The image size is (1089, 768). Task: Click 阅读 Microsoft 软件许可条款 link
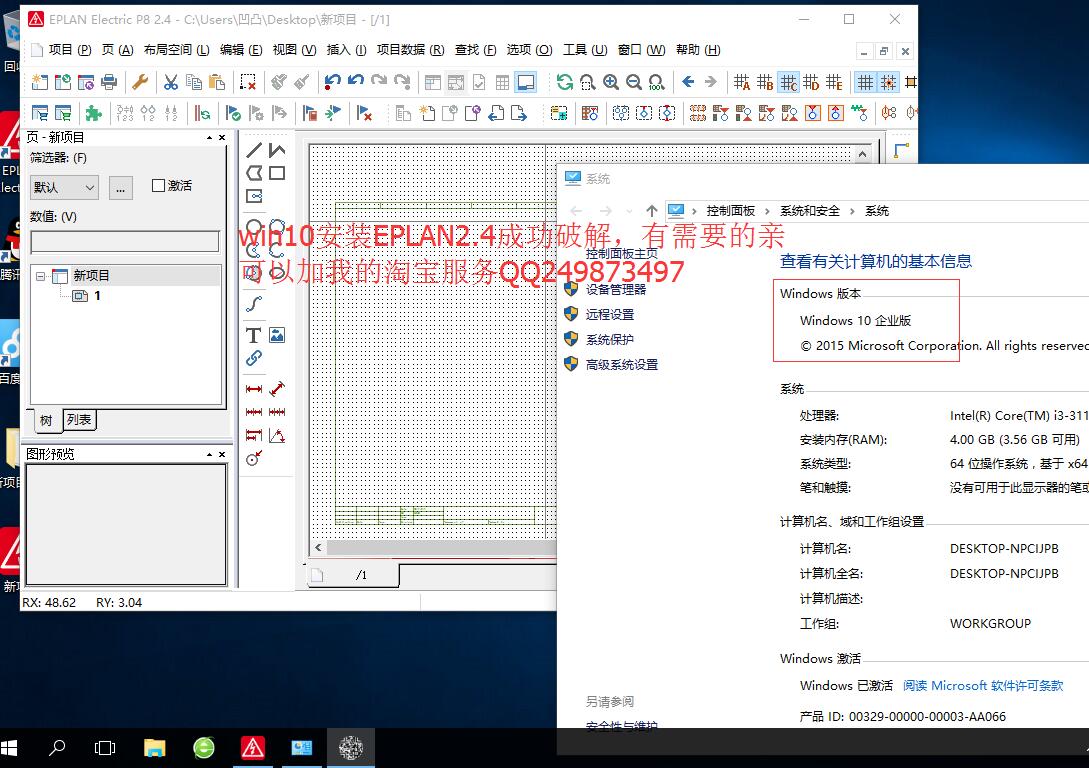(983, 685)
